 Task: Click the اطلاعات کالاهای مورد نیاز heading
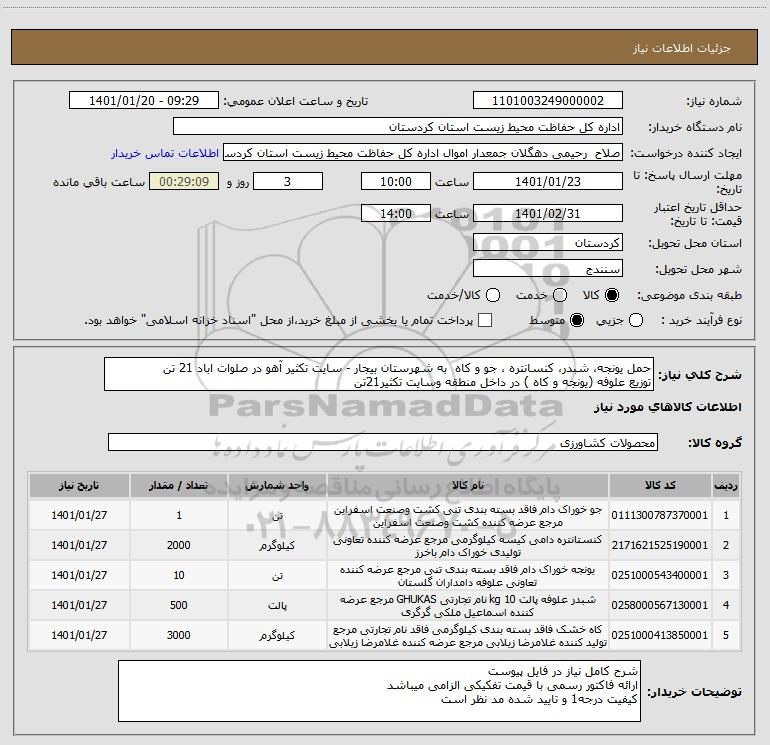(x=667, y=407)
